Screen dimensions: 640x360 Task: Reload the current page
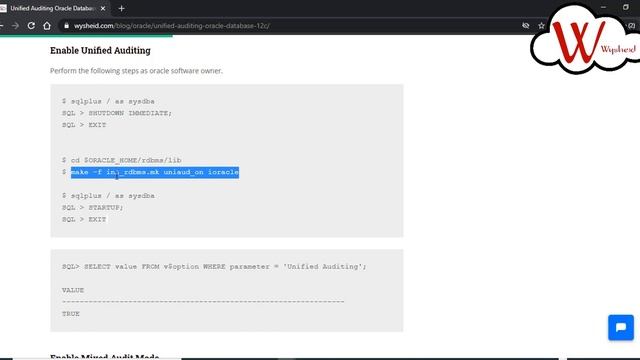click(31, 26)
